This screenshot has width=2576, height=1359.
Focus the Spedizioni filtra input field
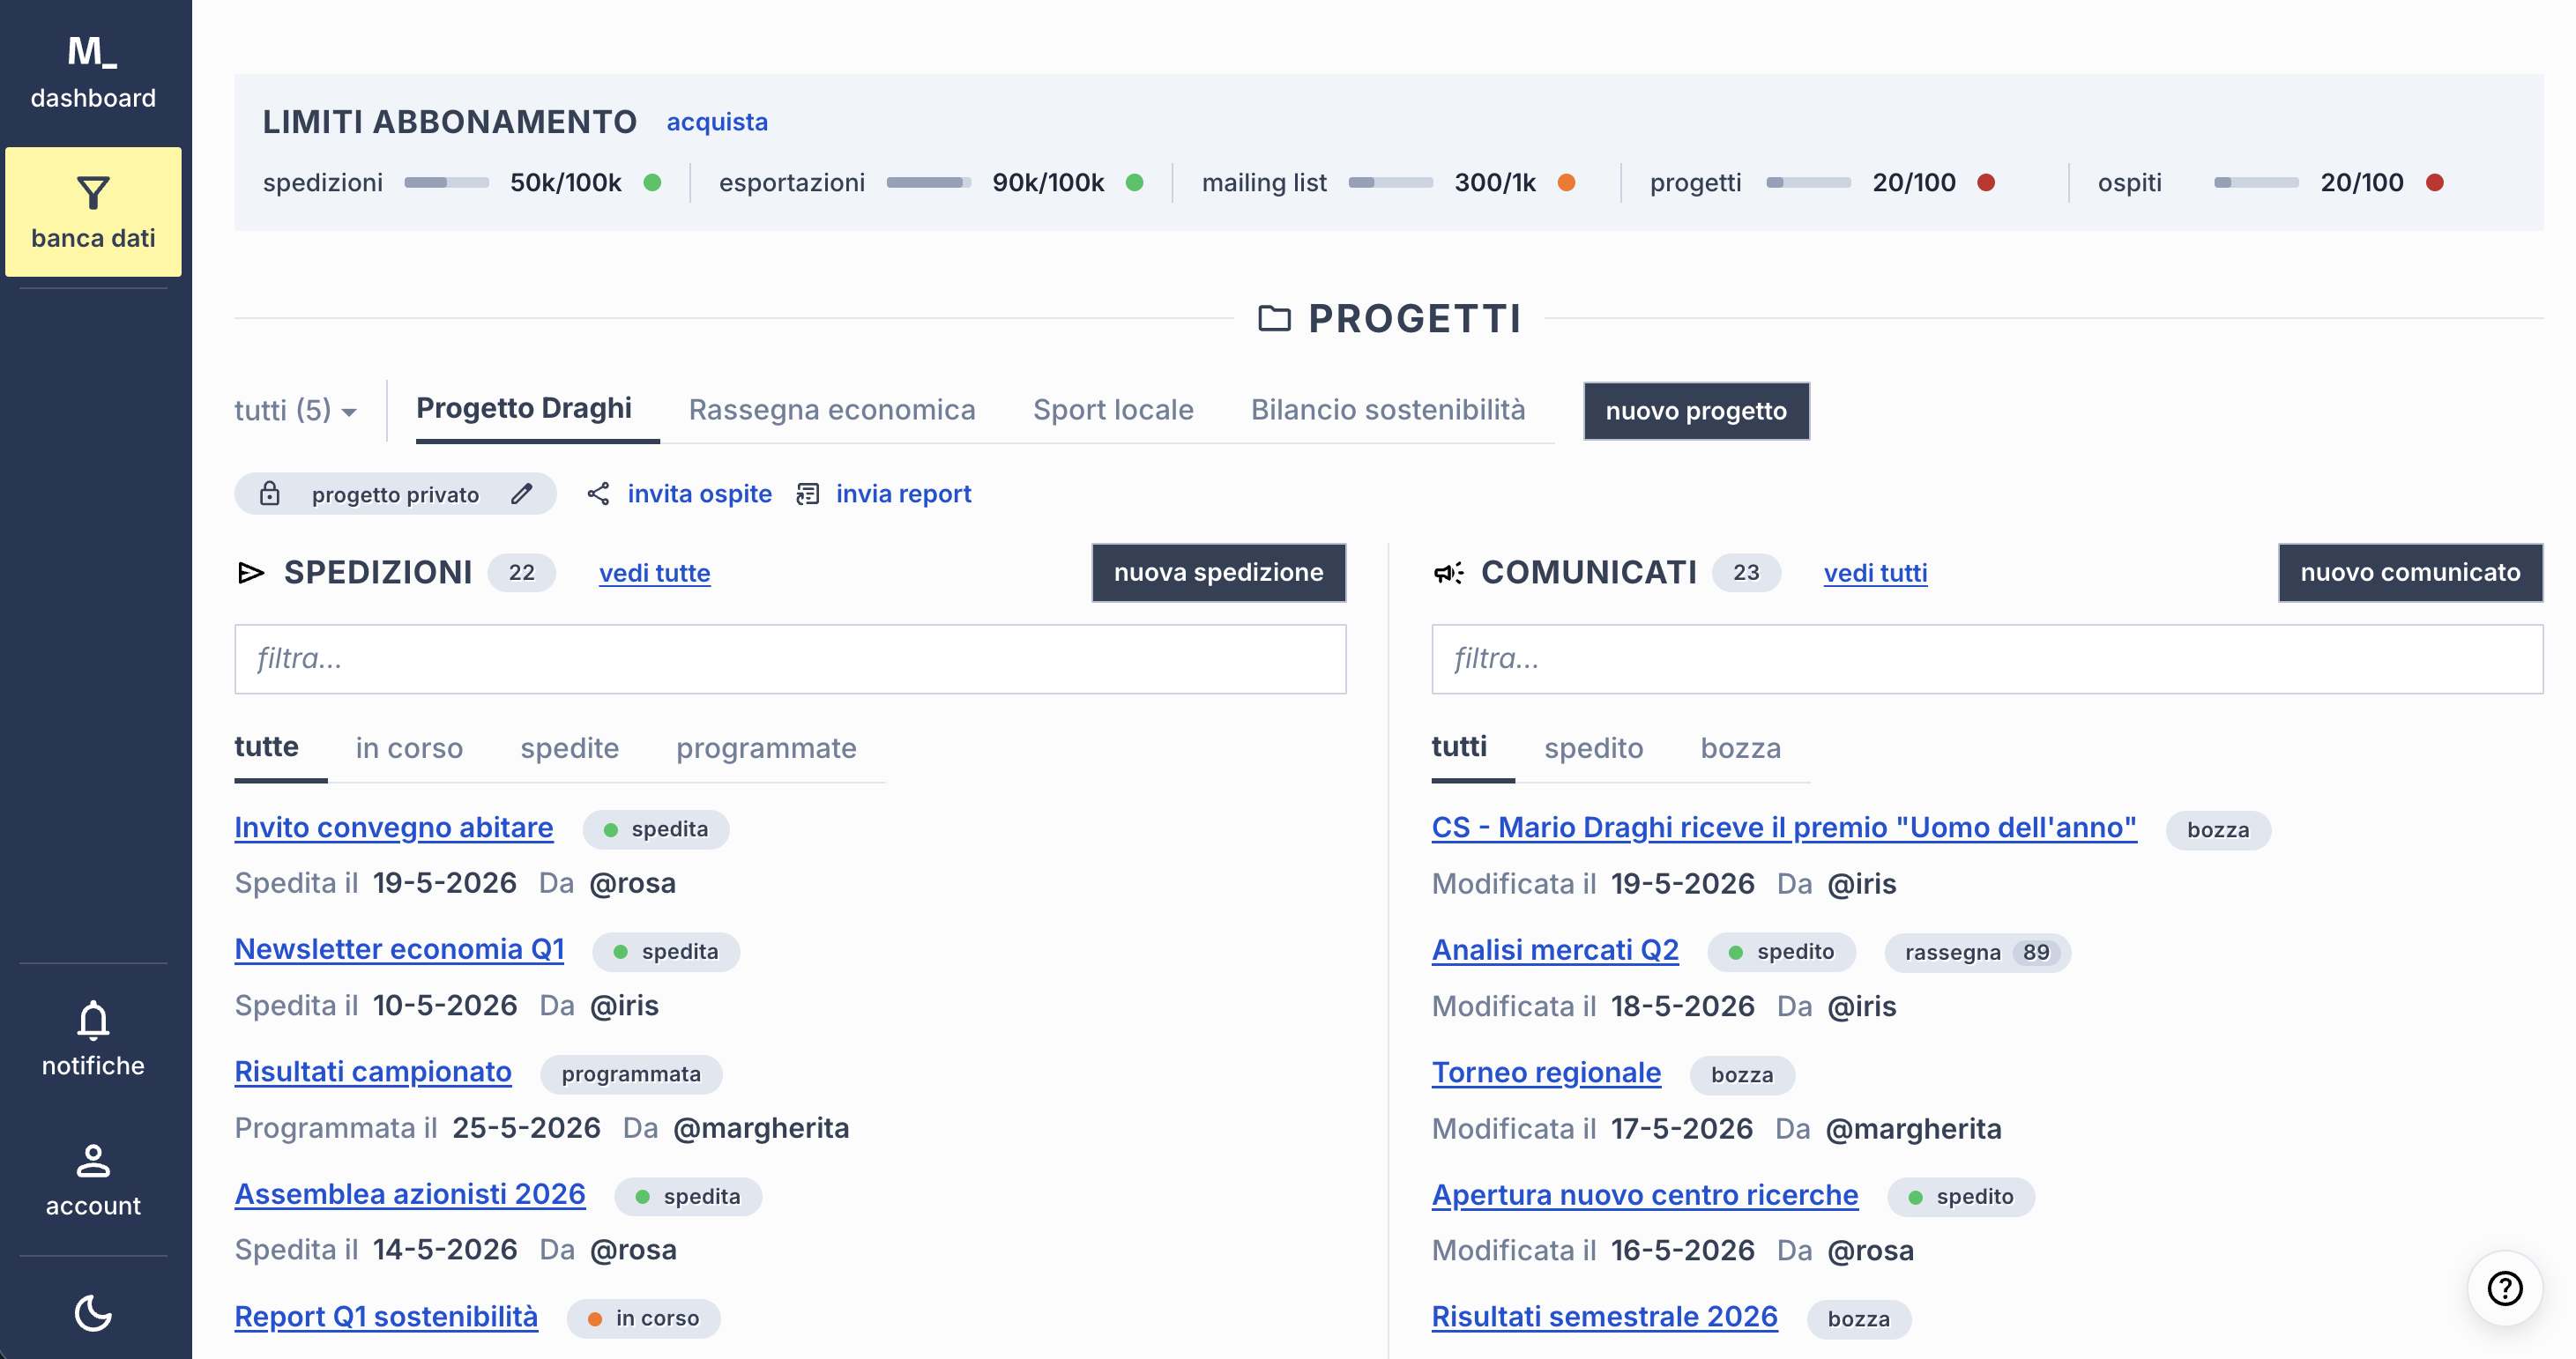[790, 659]
